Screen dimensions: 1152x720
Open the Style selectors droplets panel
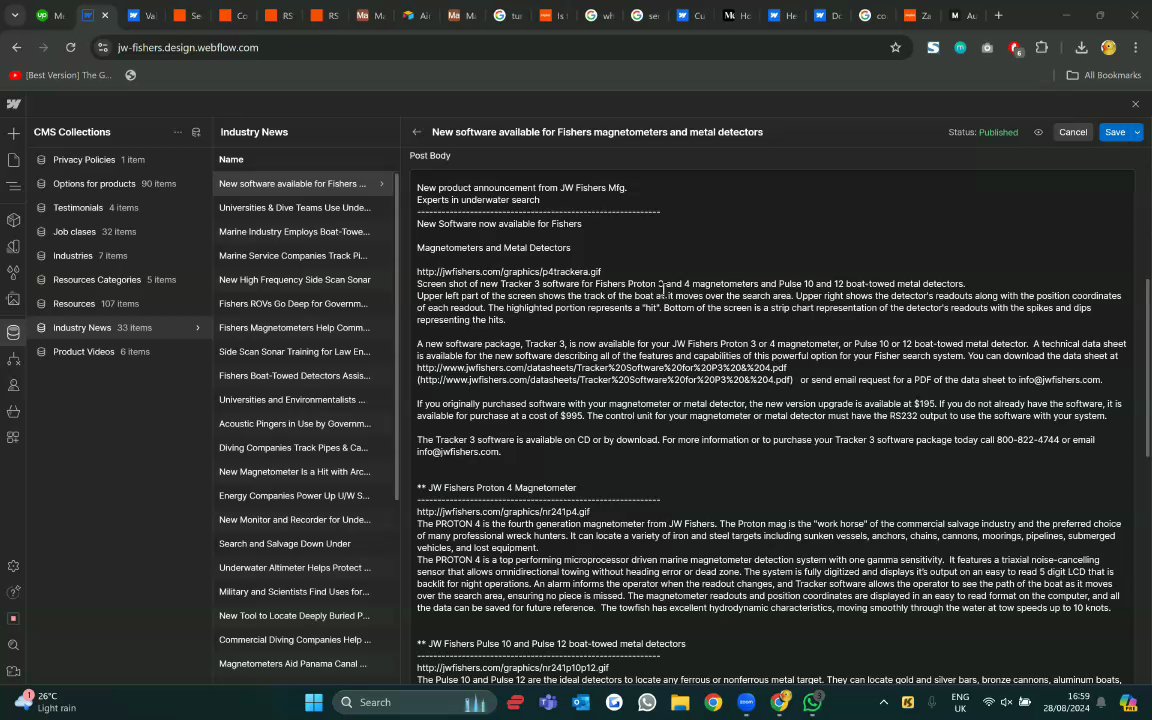tap(13, 273)
